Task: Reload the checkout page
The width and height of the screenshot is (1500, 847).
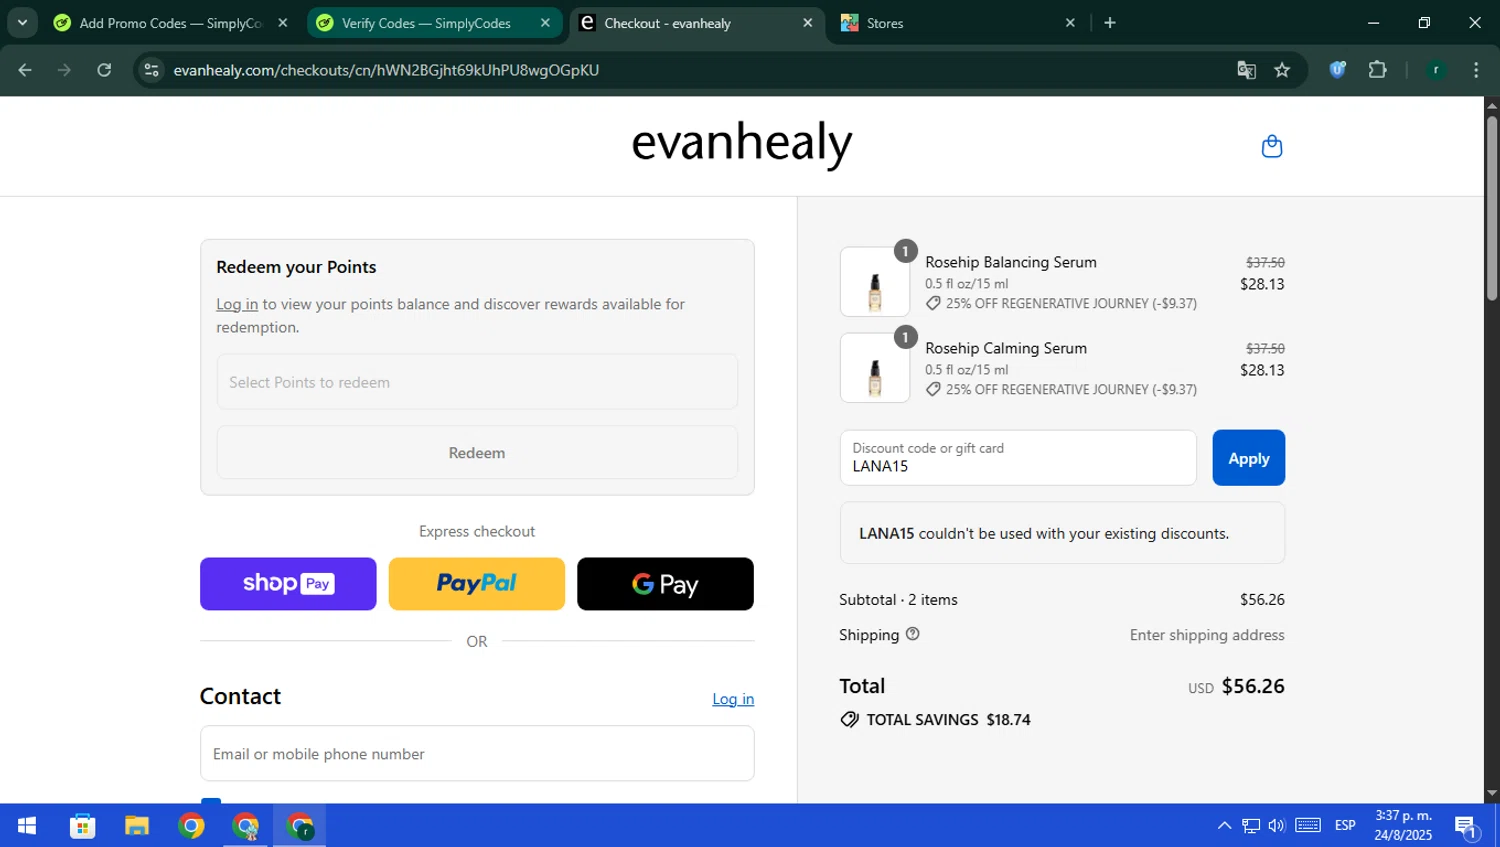Action: click(104, 70)
